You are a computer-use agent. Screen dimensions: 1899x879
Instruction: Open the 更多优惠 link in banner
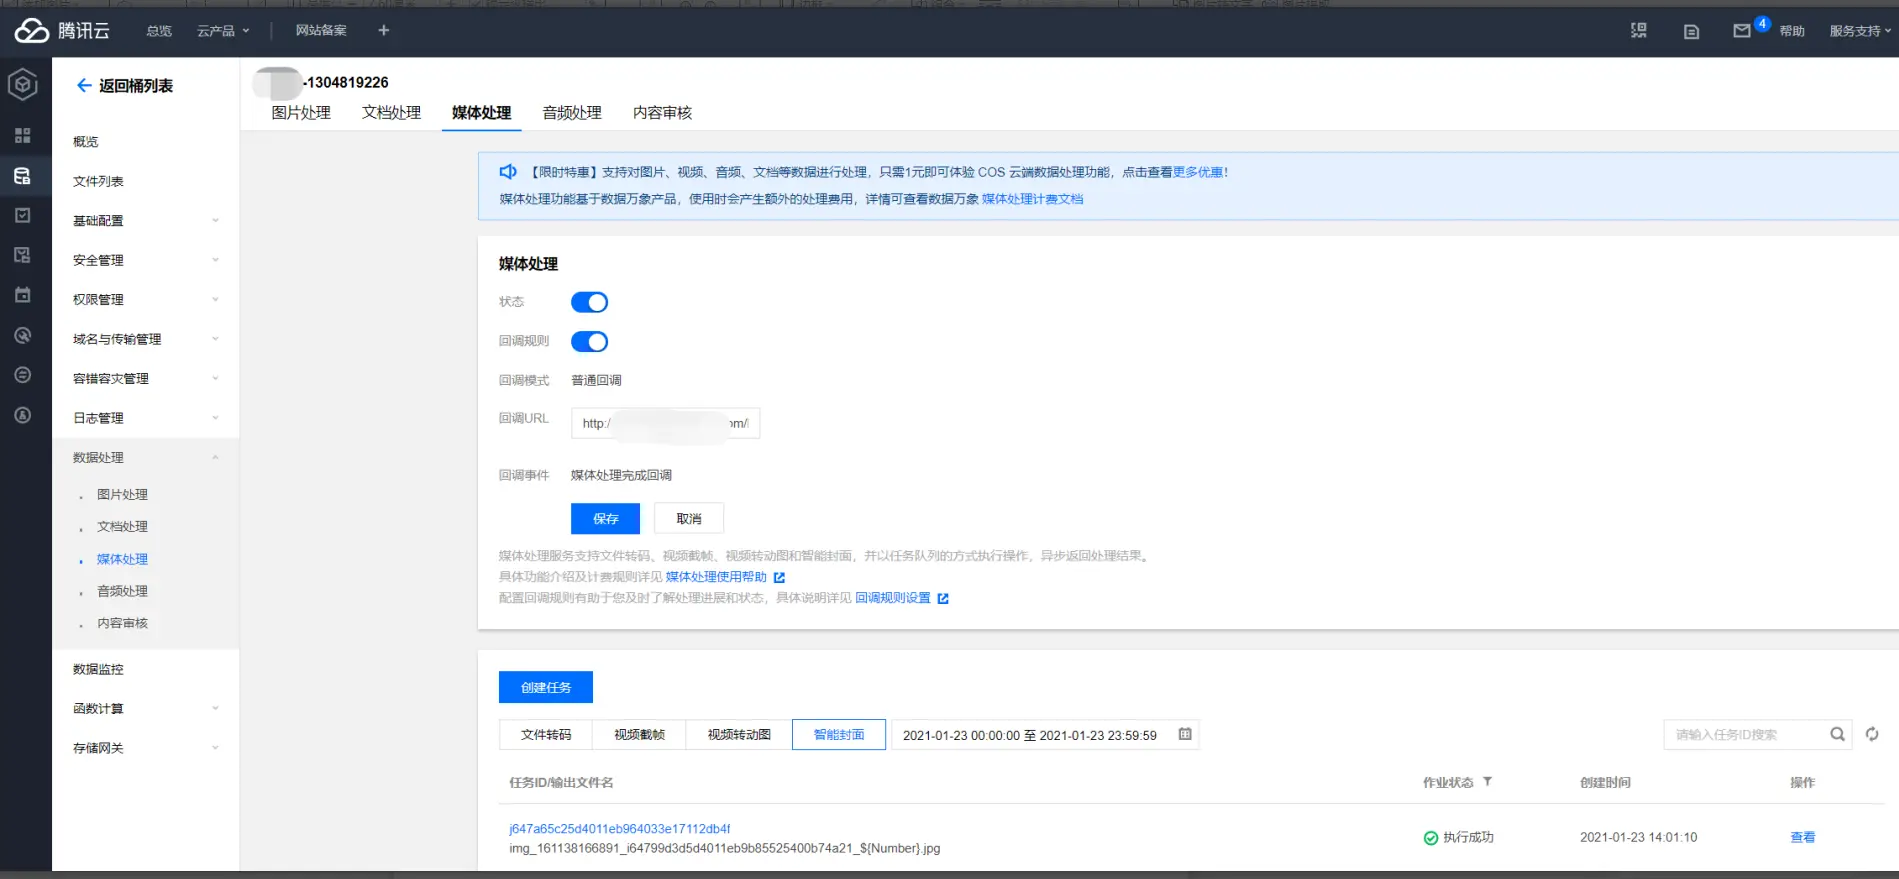pos(1198,172)
